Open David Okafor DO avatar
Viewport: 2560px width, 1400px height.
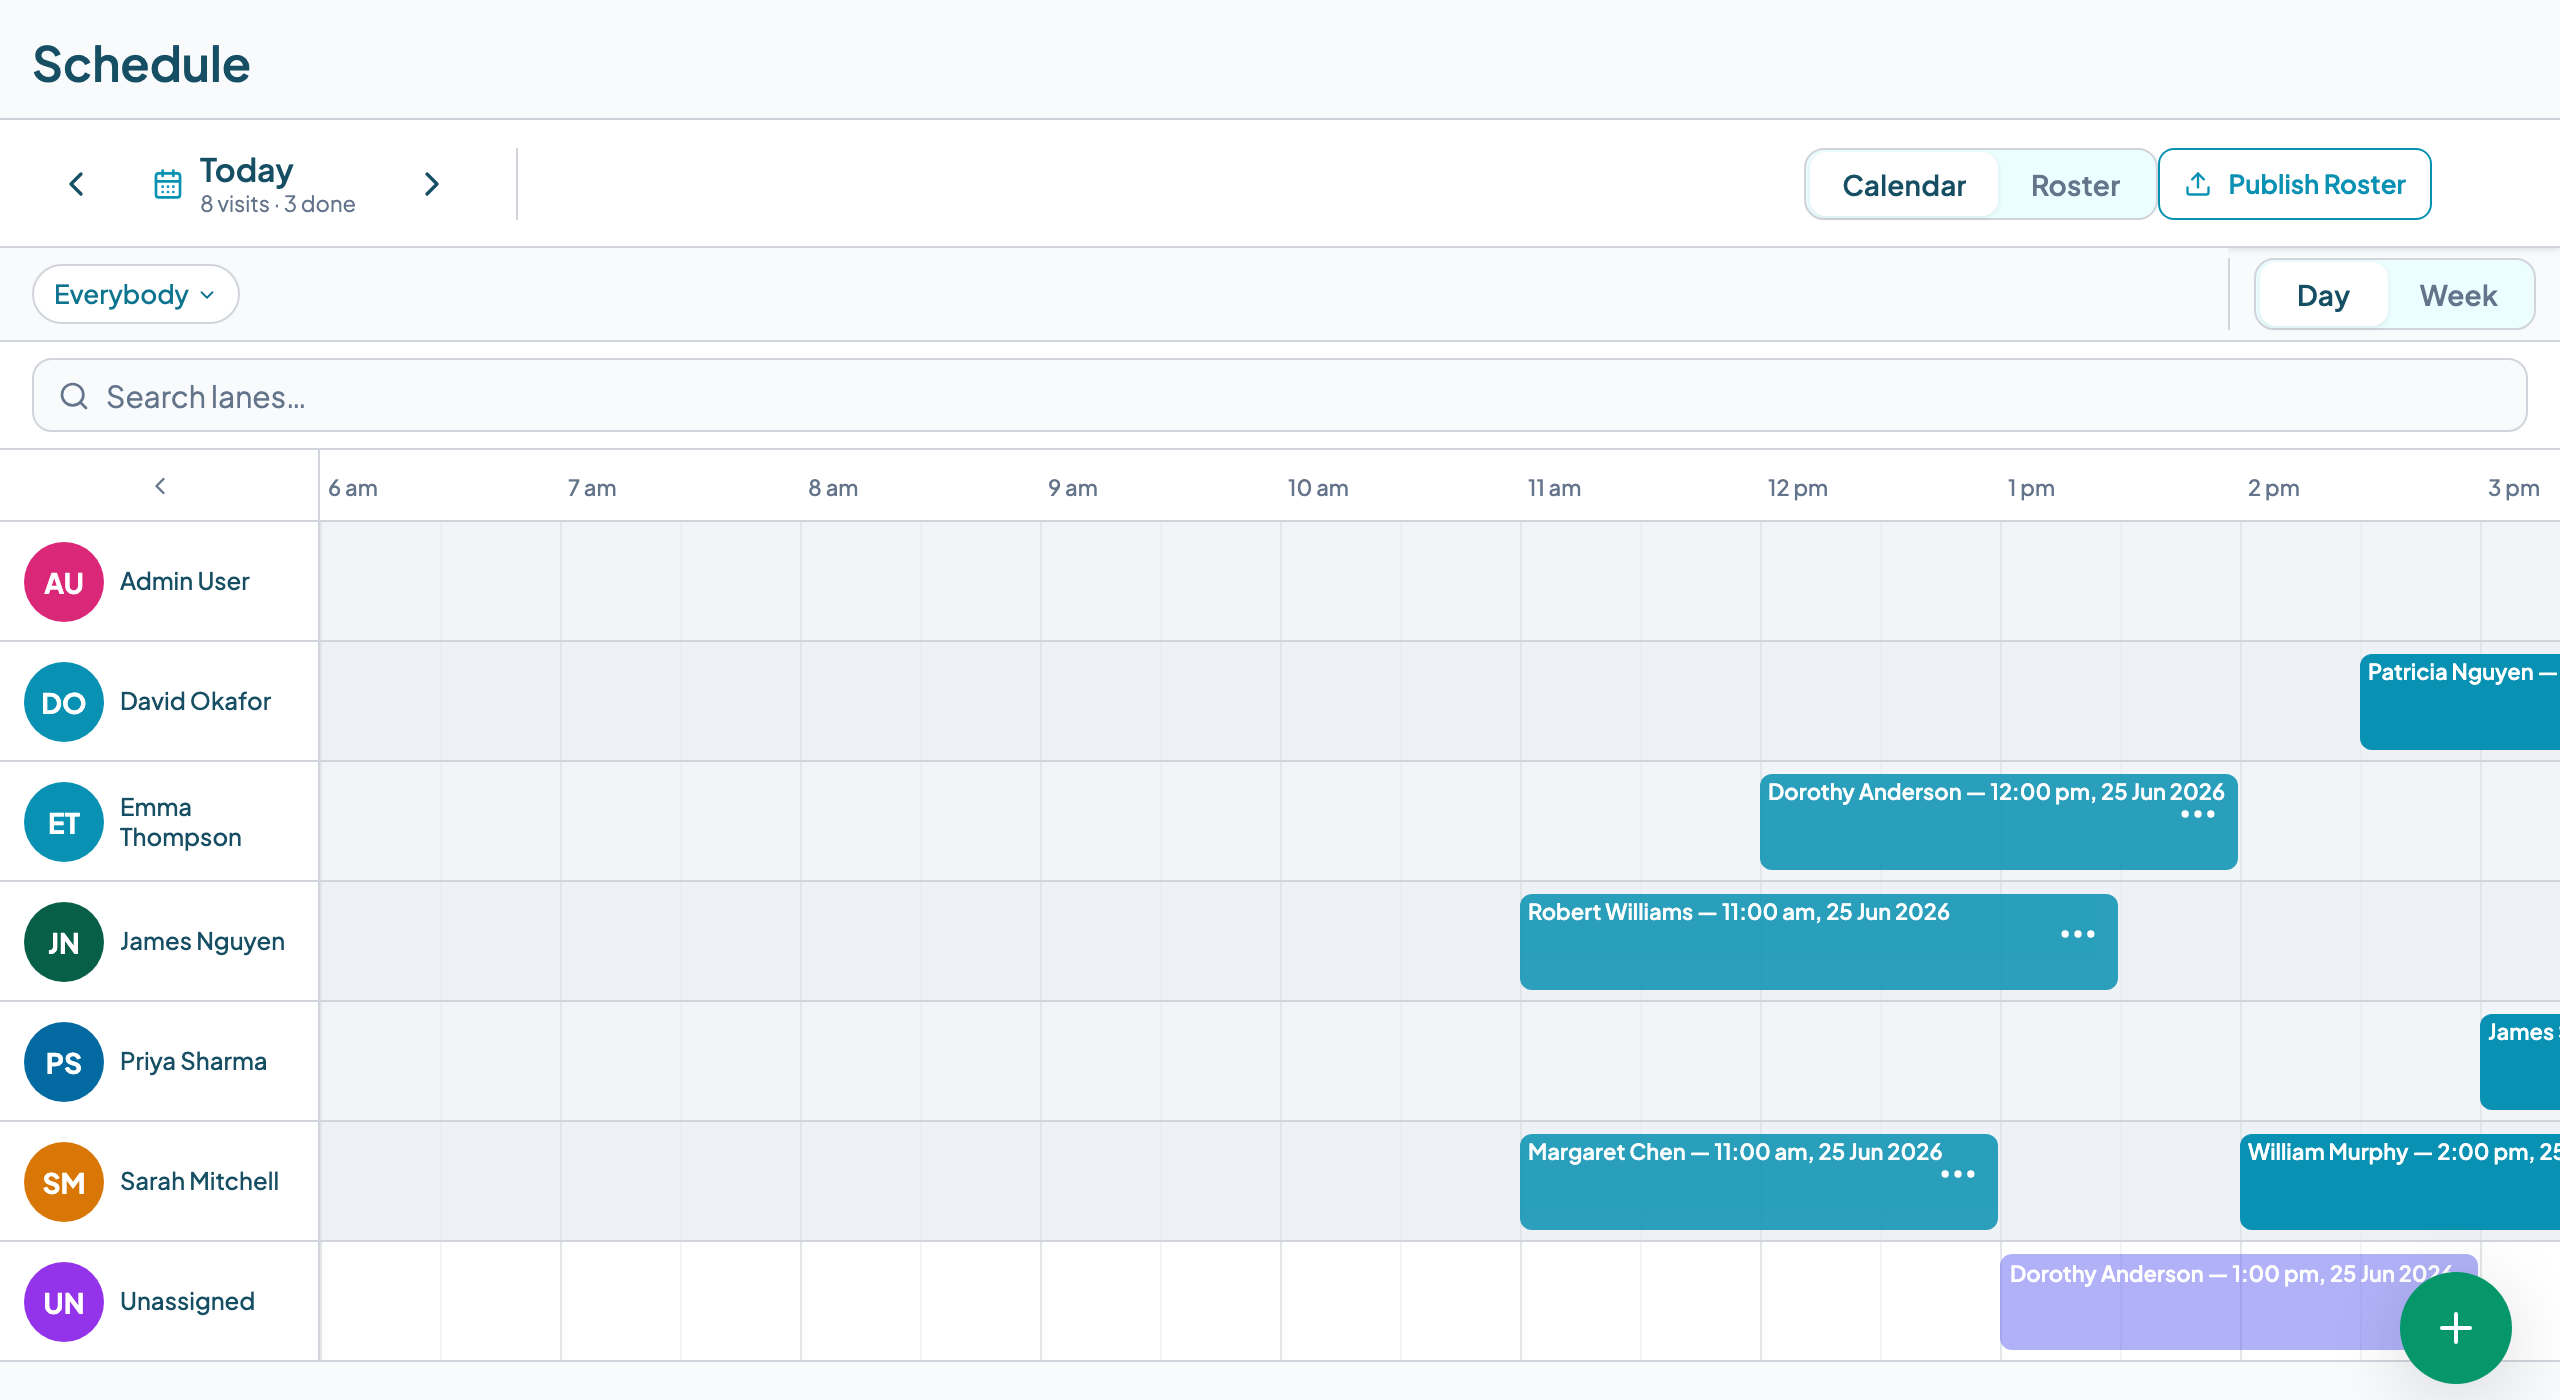64,702
